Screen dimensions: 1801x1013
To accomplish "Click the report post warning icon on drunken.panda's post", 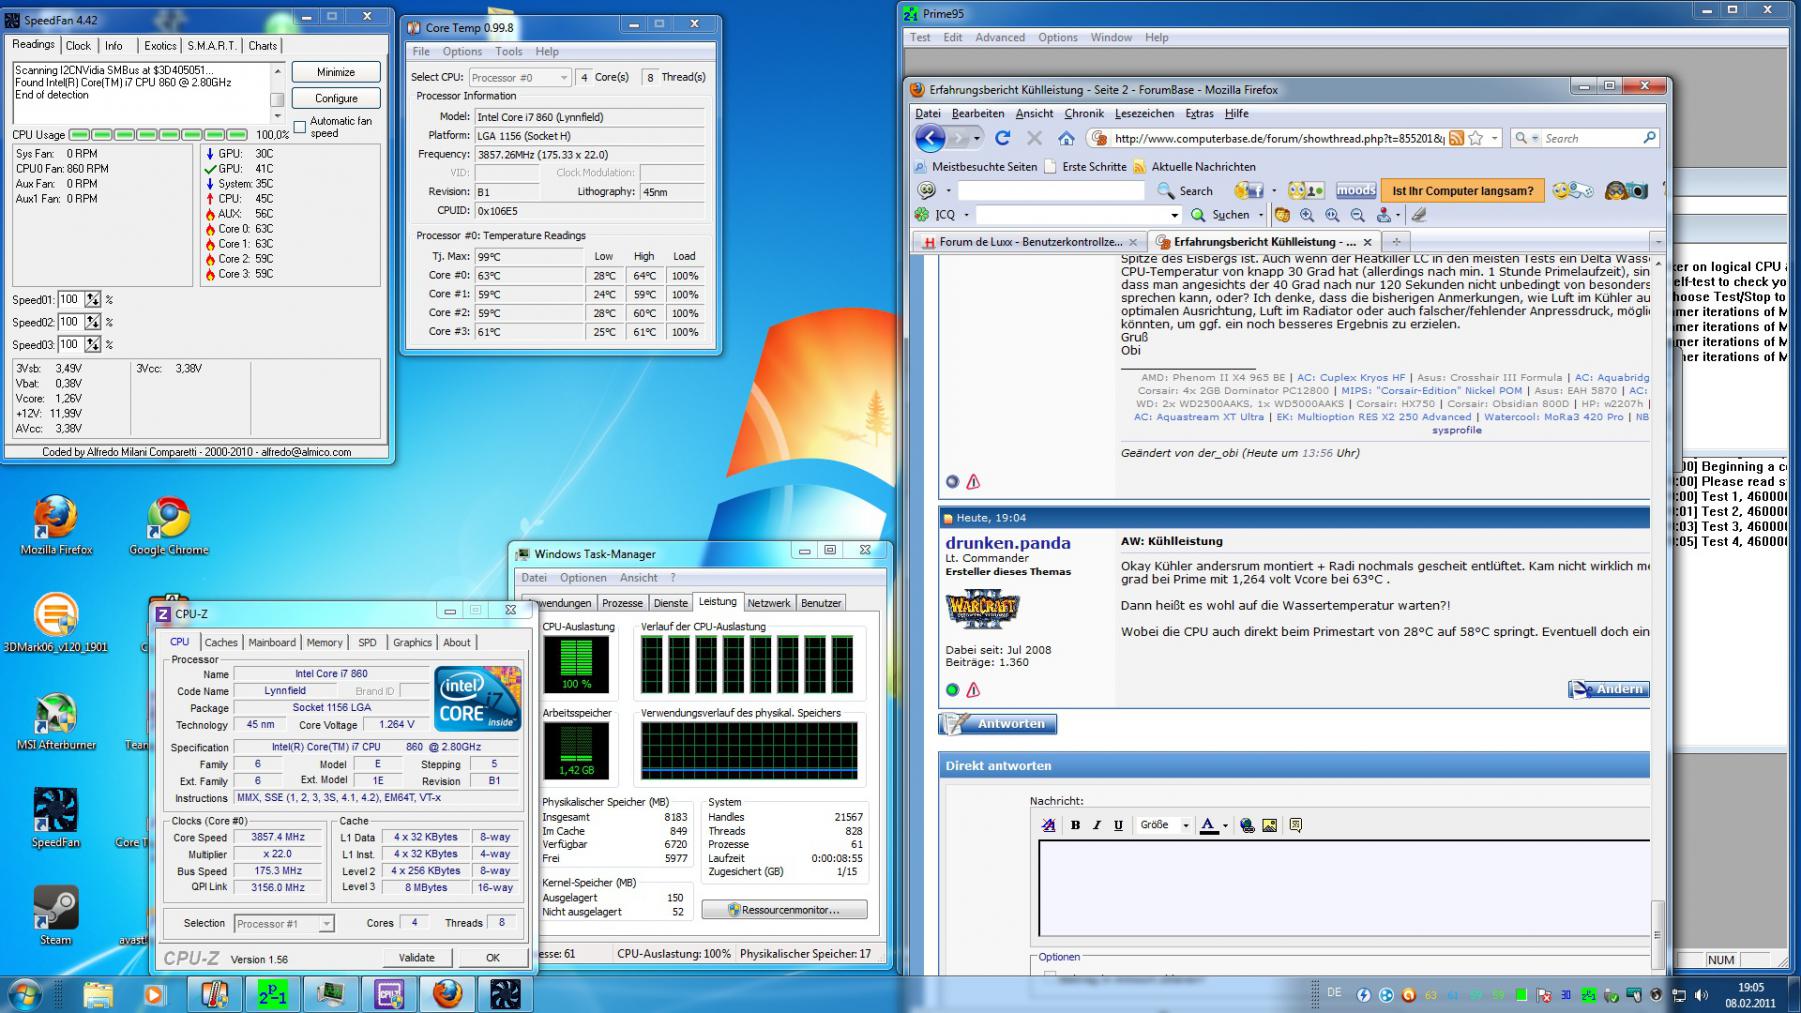I will pyautogui.click(x=973, y=690).
